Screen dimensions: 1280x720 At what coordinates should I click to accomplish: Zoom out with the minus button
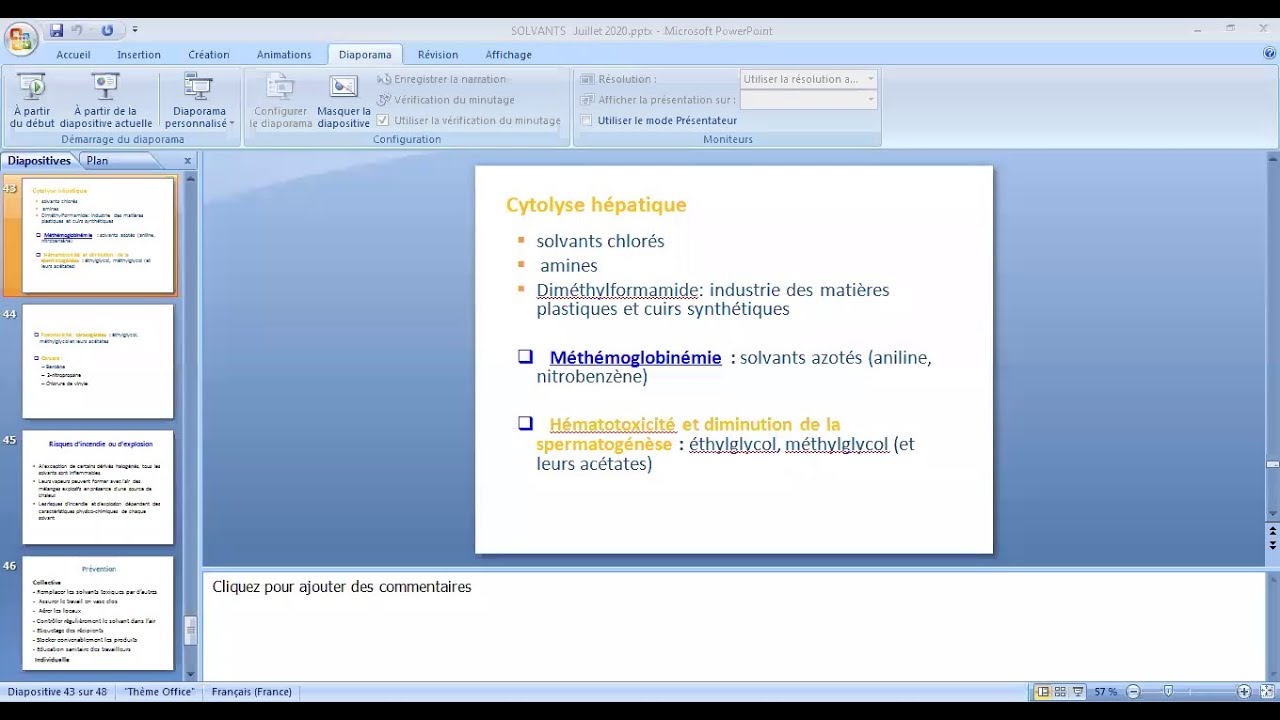click(x=1134, y=692)
